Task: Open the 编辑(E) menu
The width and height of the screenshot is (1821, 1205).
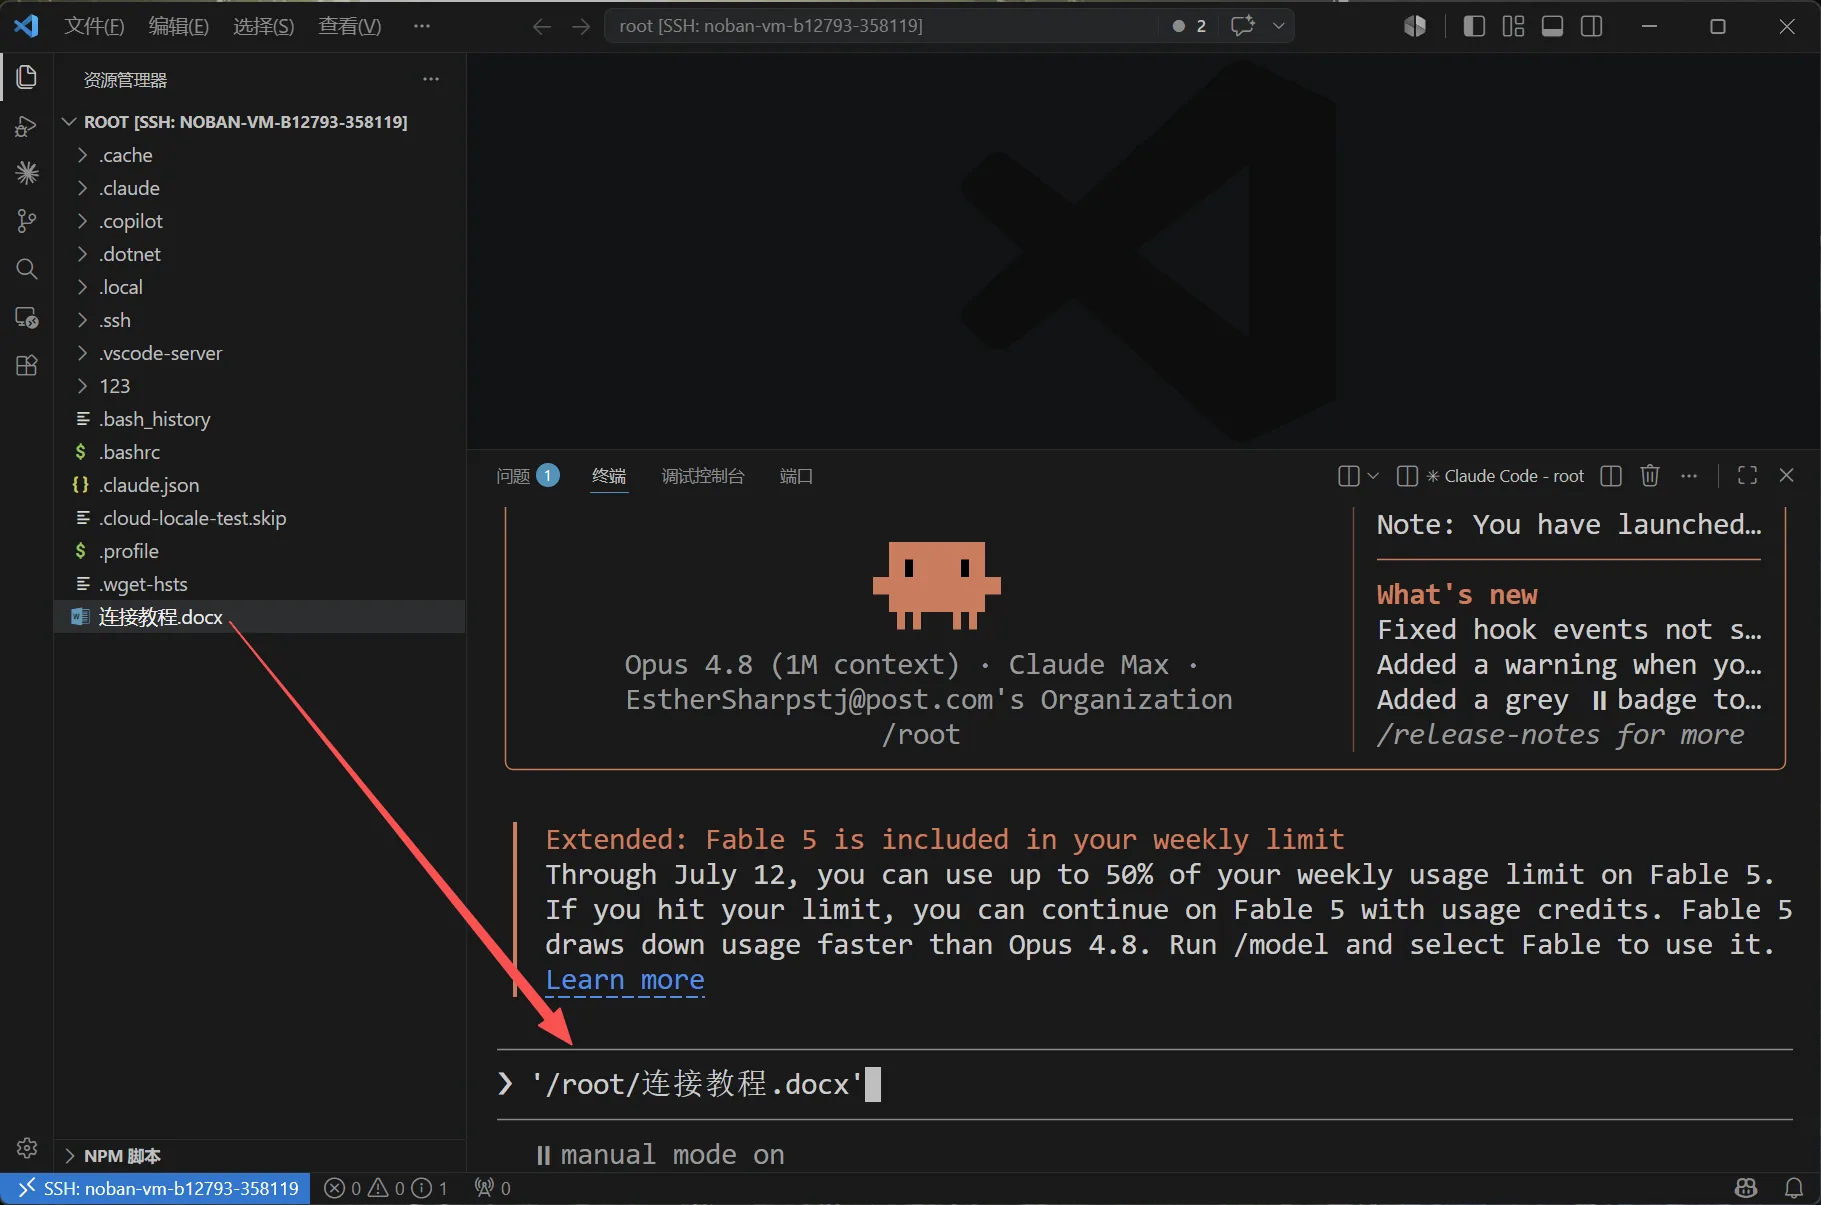Action: coord(178,26)
